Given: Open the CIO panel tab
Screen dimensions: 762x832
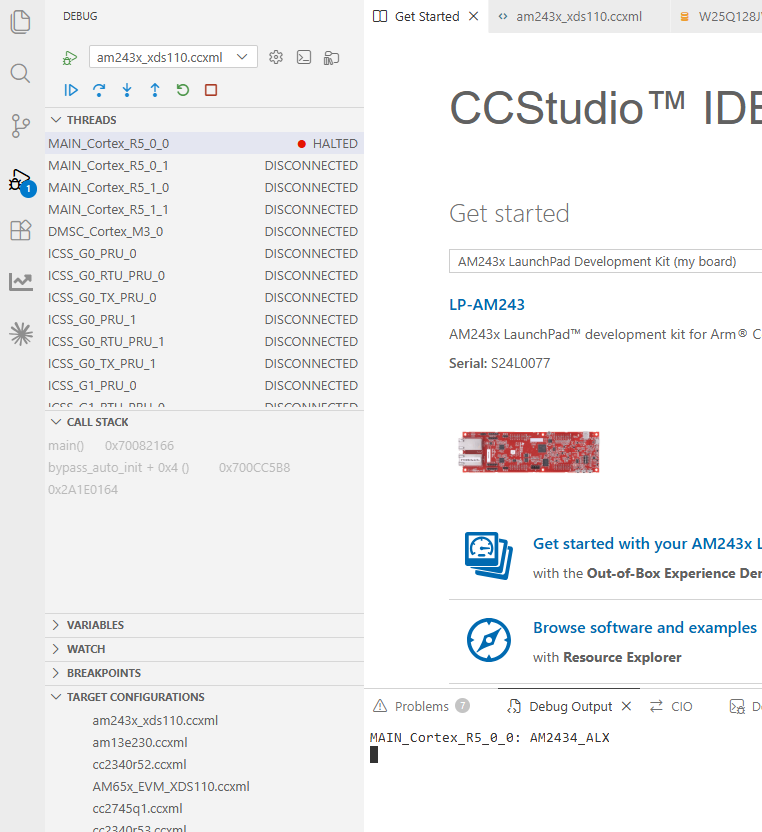Looking at the screenshot, I should [671, 706].
